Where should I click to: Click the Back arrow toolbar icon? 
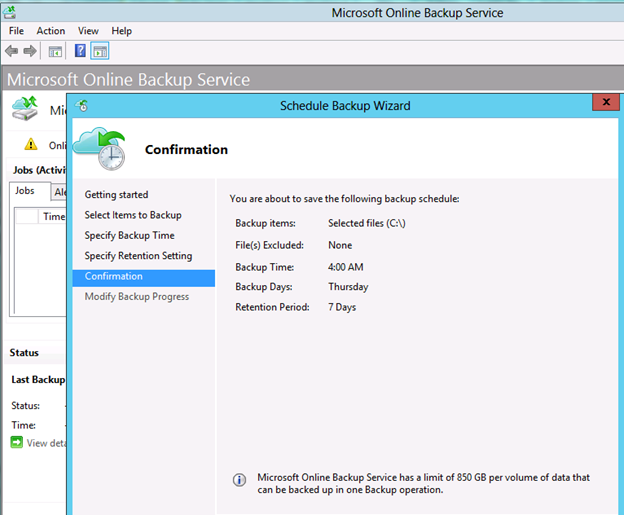[x=12, y=51]
